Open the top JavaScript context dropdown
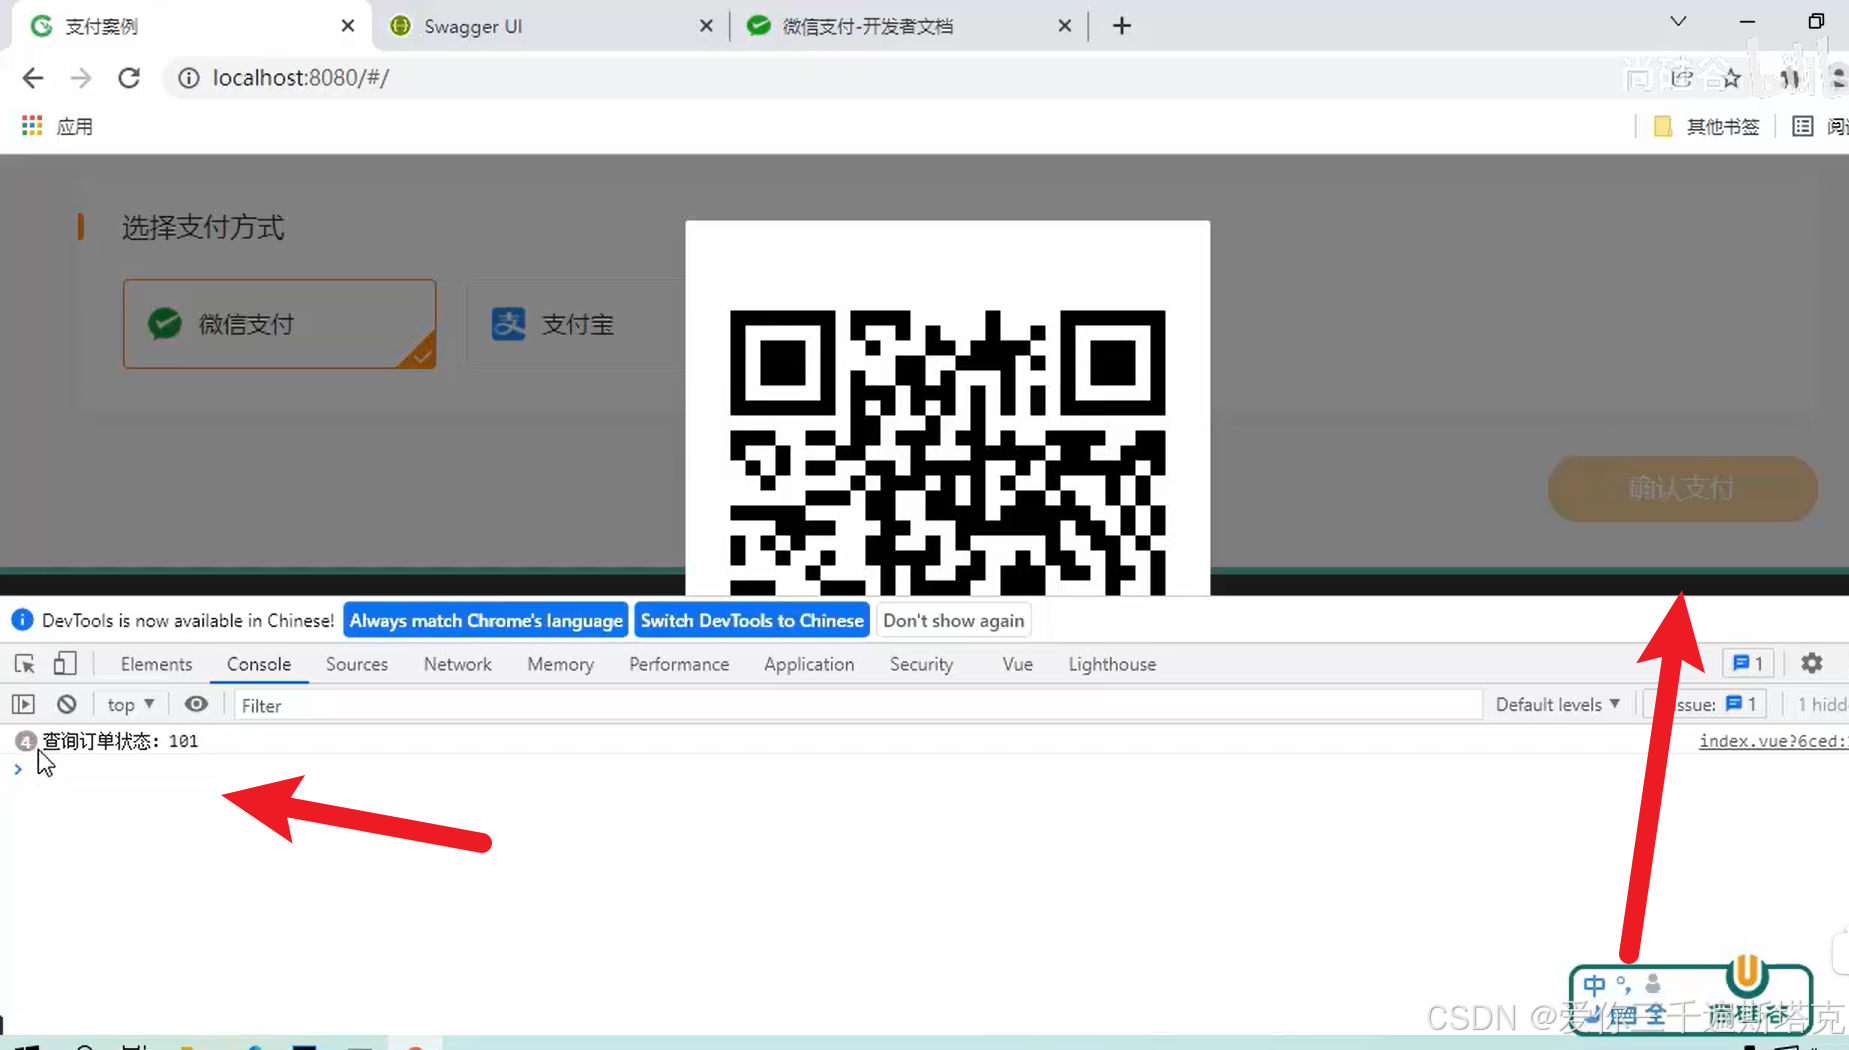This screenshot has width=1849, height=1050. [x=131, y=705]
